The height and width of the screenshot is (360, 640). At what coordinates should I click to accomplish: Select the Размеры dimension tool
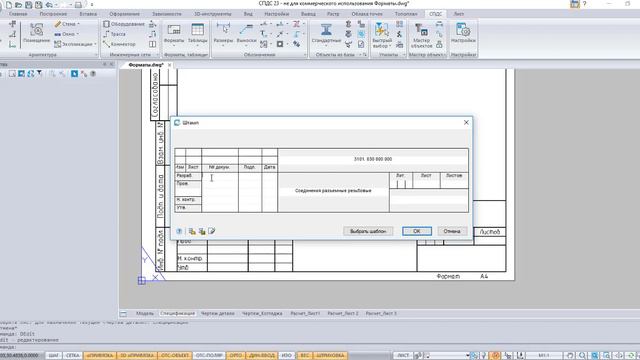(223, 33)
